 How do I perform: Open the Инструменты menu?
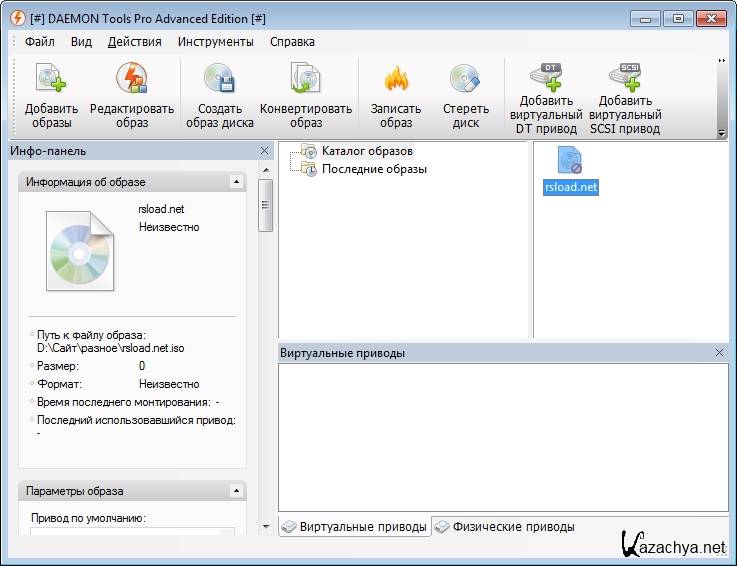(215, 42)
